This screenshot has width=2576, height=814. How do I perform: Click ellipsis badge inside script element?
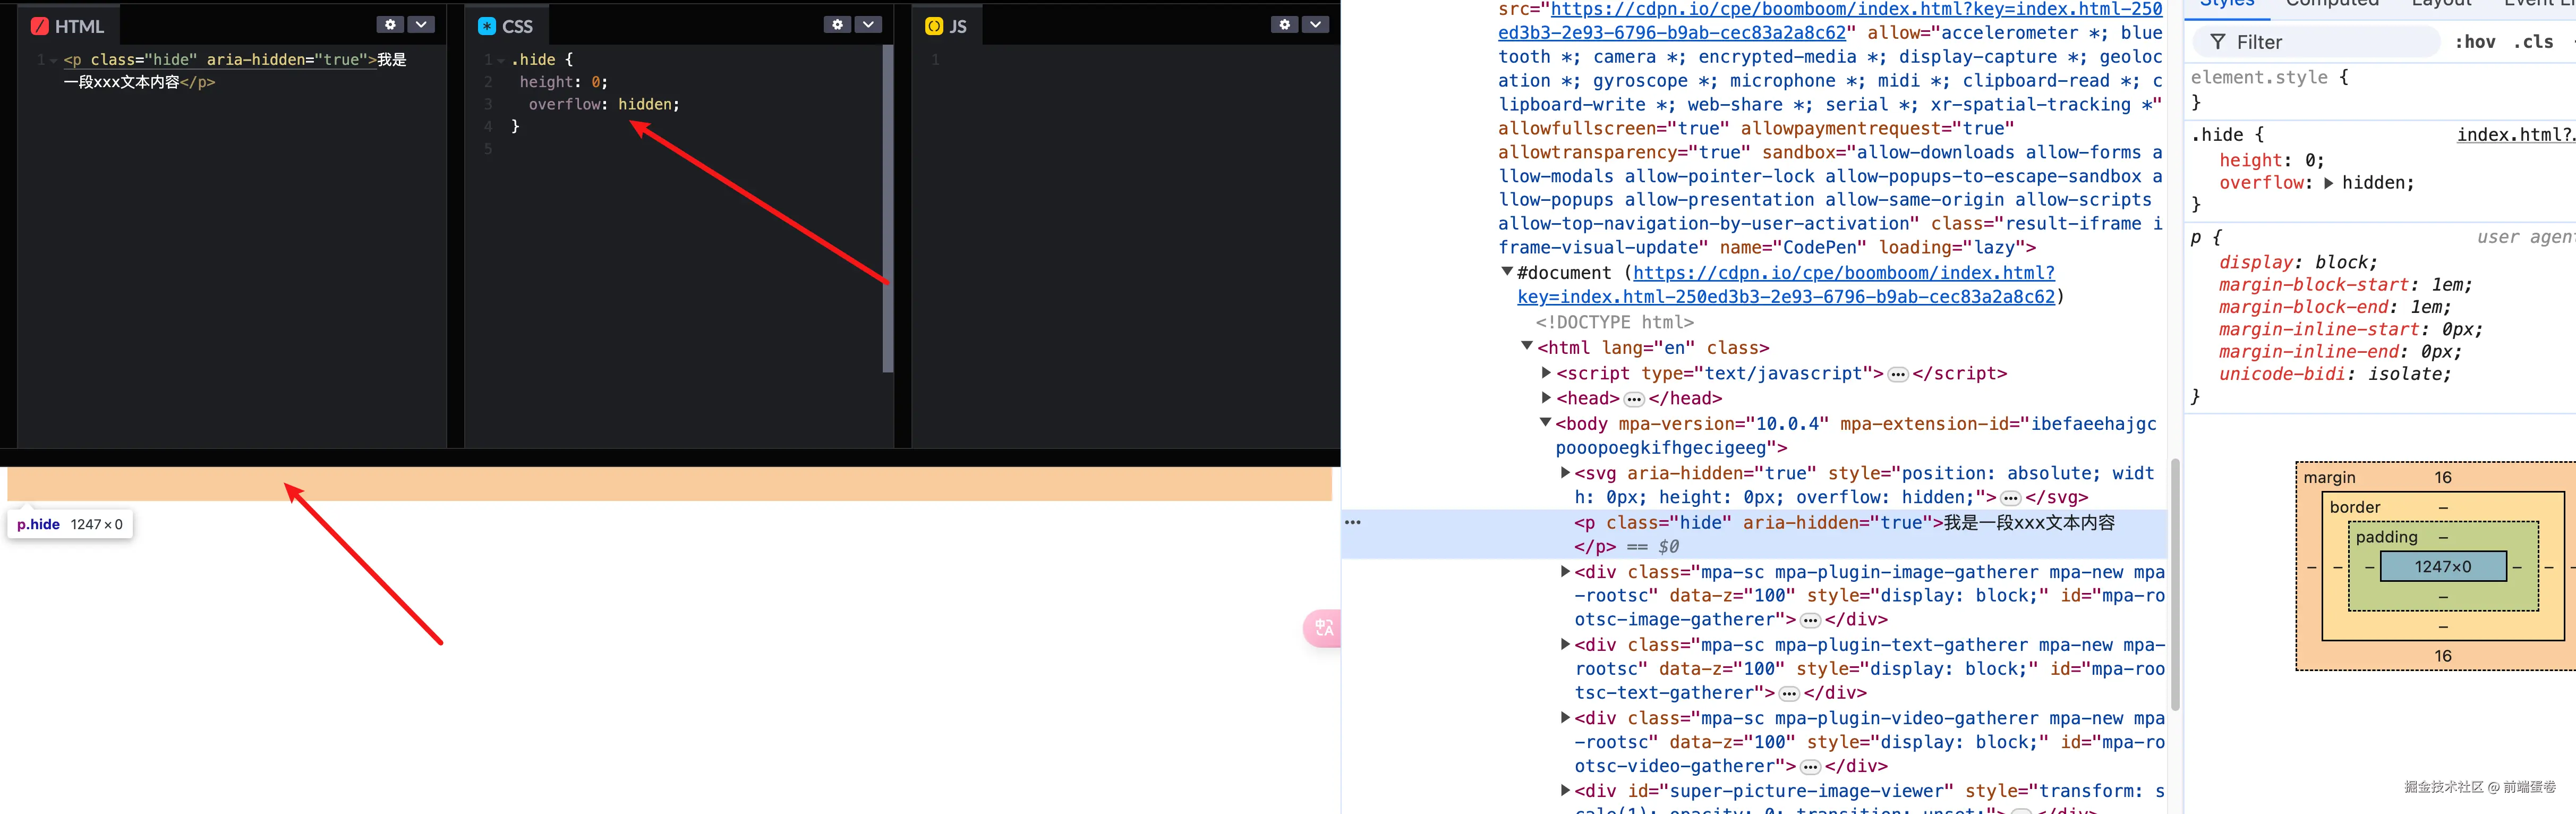click(x=1898, y=375)
